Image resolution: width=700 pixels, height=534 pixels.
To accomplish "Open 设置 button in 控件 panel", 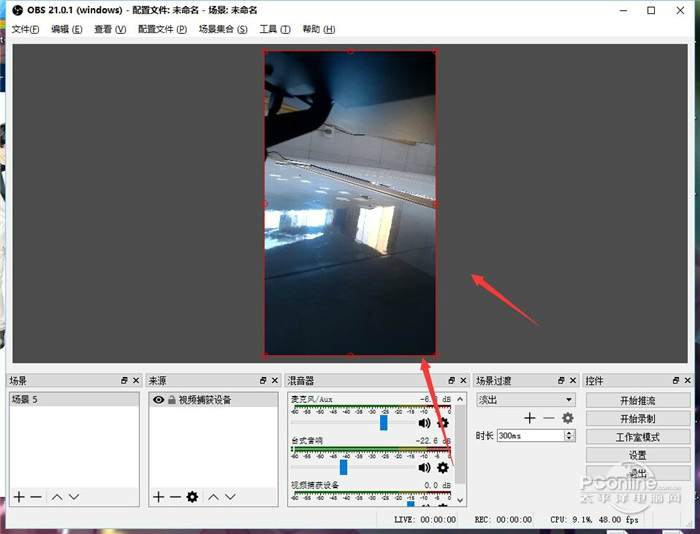I will point(638,455).
